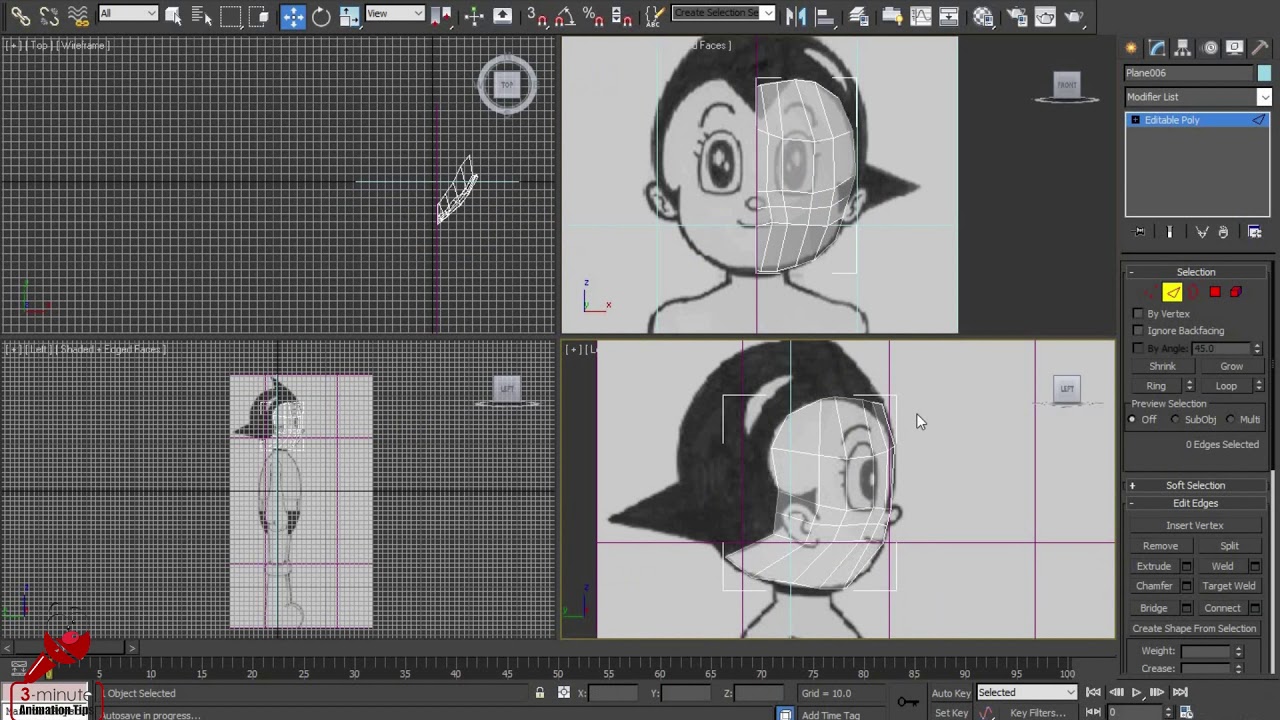Click the Align tool icon
The image size is (1280, 720).
(x=825, y=16)
